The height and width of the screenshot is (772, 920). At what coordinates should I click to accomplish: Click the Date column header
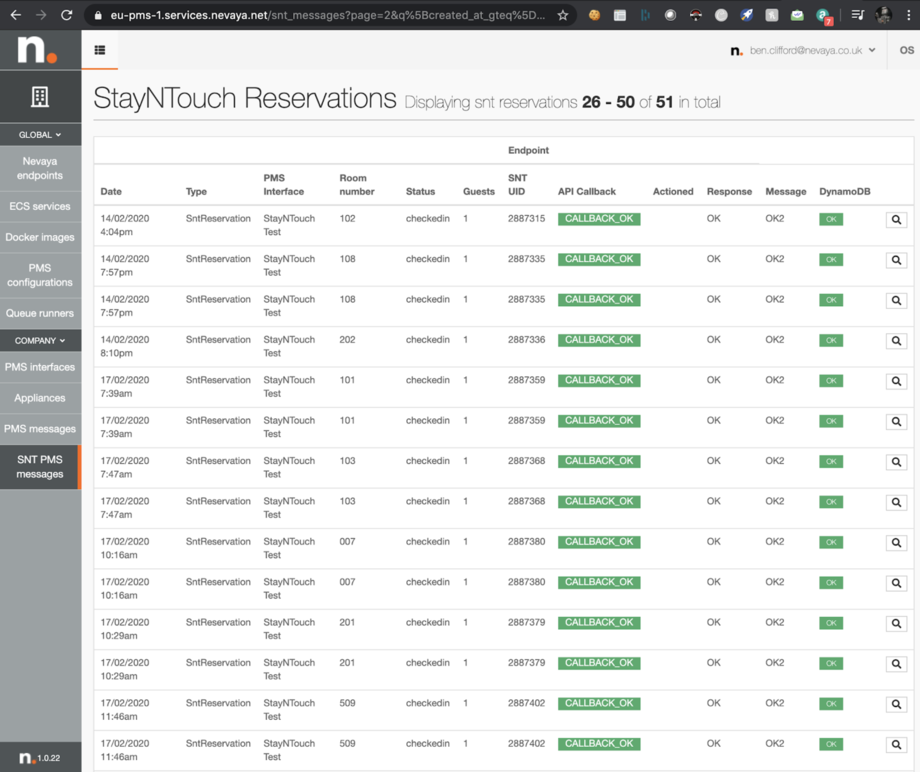[x=111, y=191]
